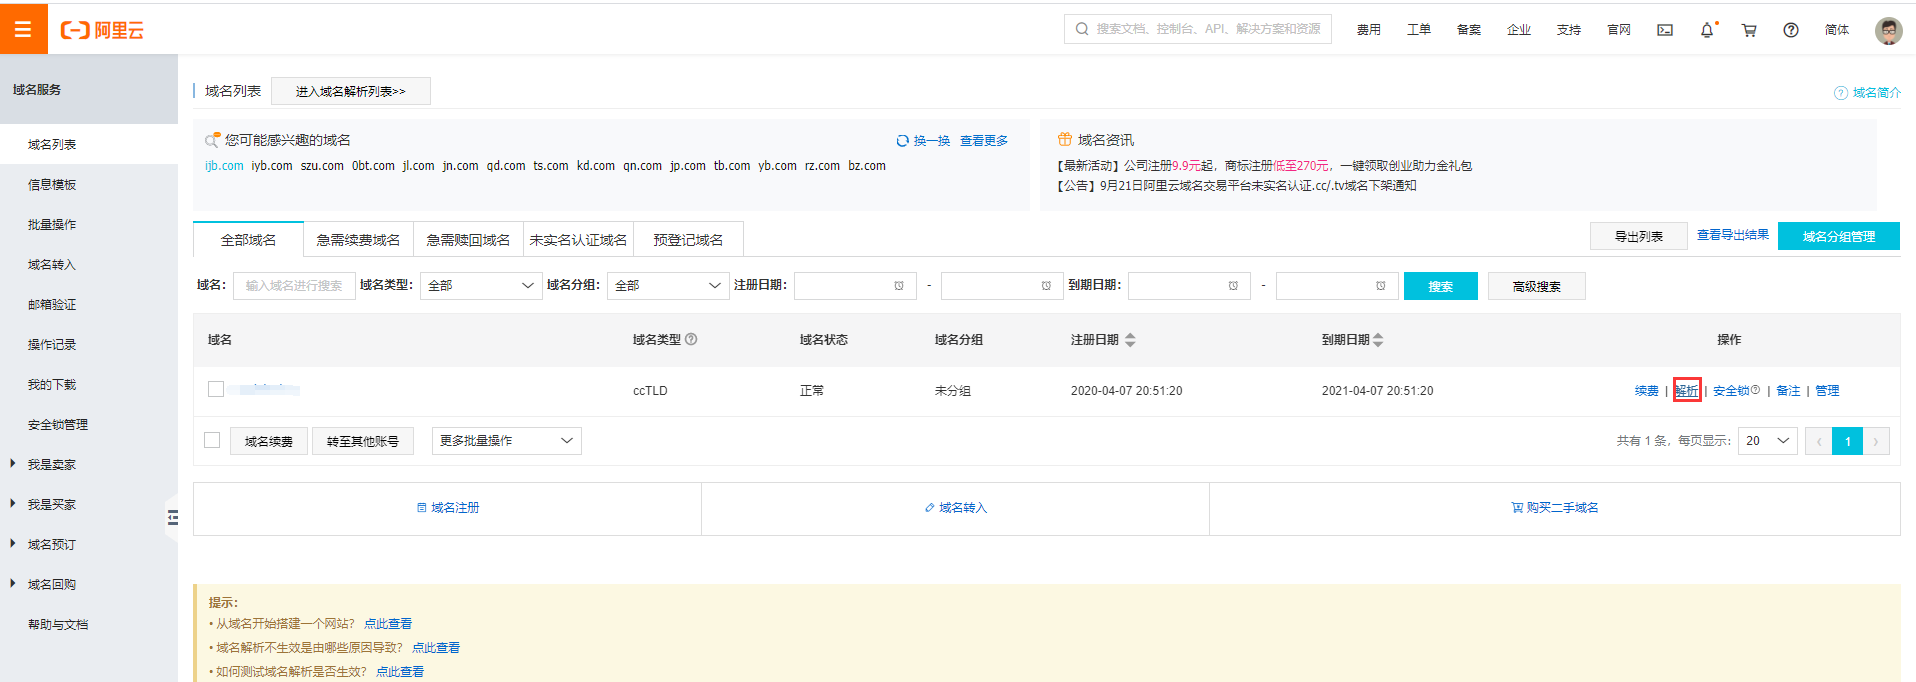Sort by 到期日期 arrow icon
1916x682 pixels.
coord(1378,340)
